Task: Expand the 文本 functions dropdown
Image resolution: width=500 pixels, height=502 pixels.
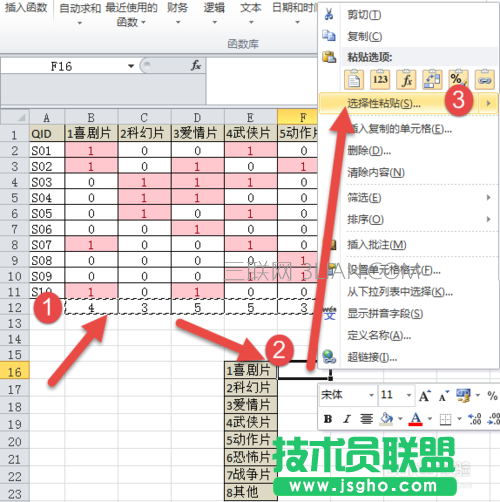Action: [x=251, y=22]
